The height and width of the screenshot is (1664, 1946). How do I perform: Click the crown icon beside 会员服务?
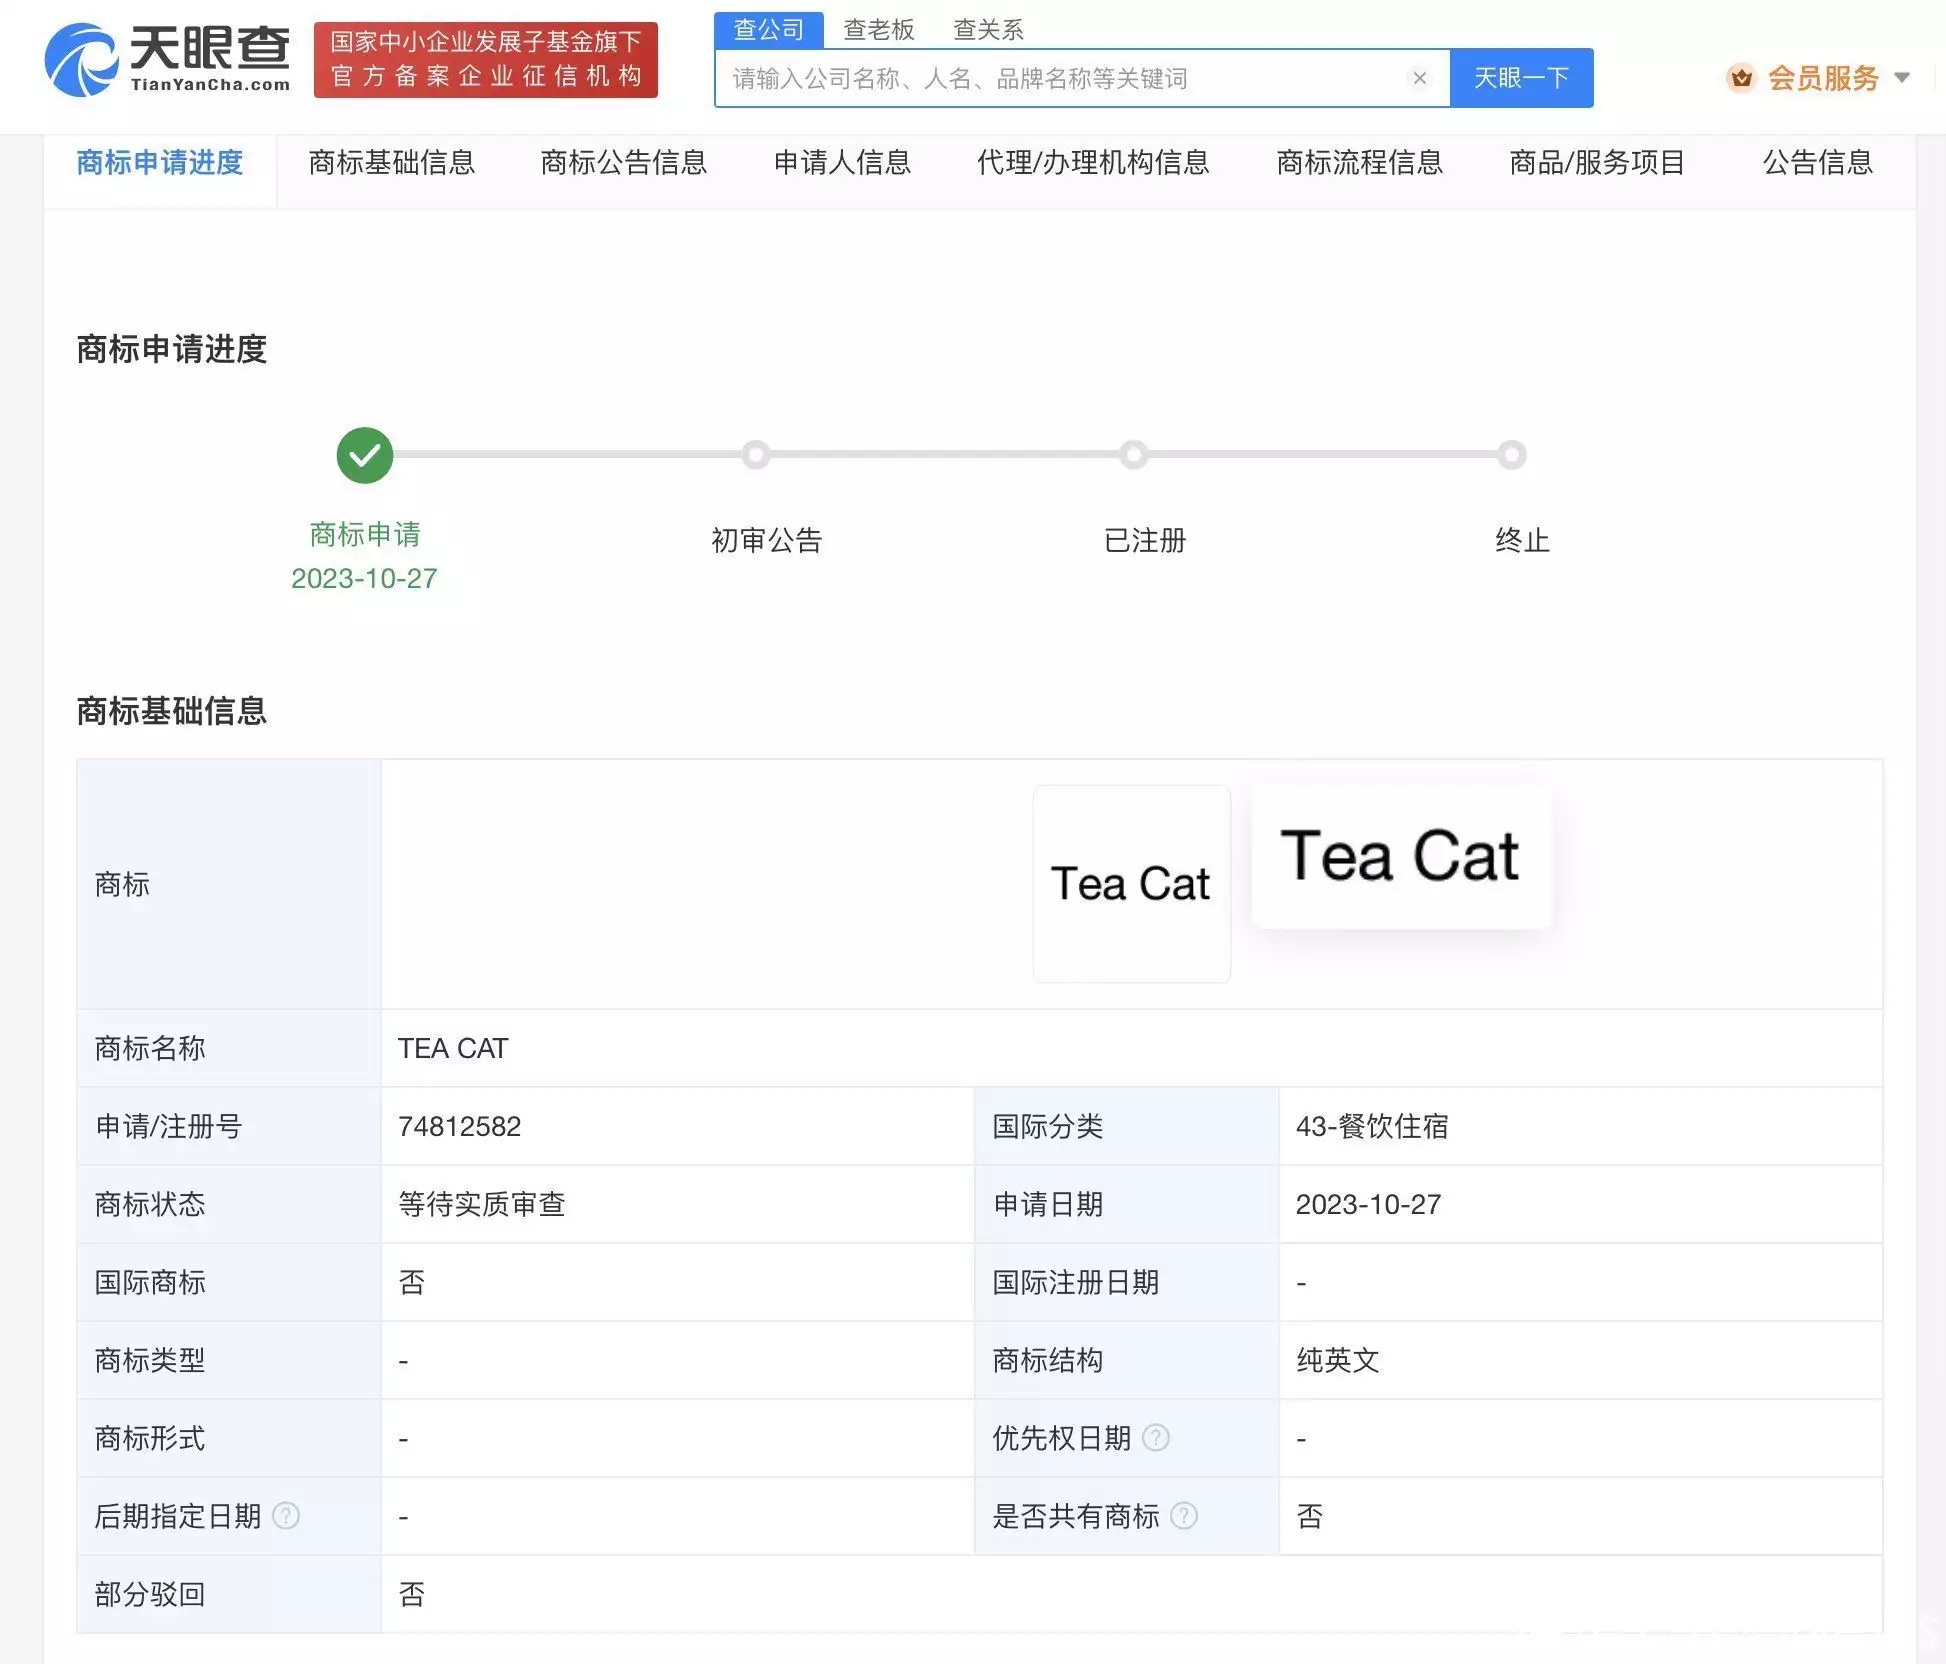pyautogui.click(x=1742, y=78)
